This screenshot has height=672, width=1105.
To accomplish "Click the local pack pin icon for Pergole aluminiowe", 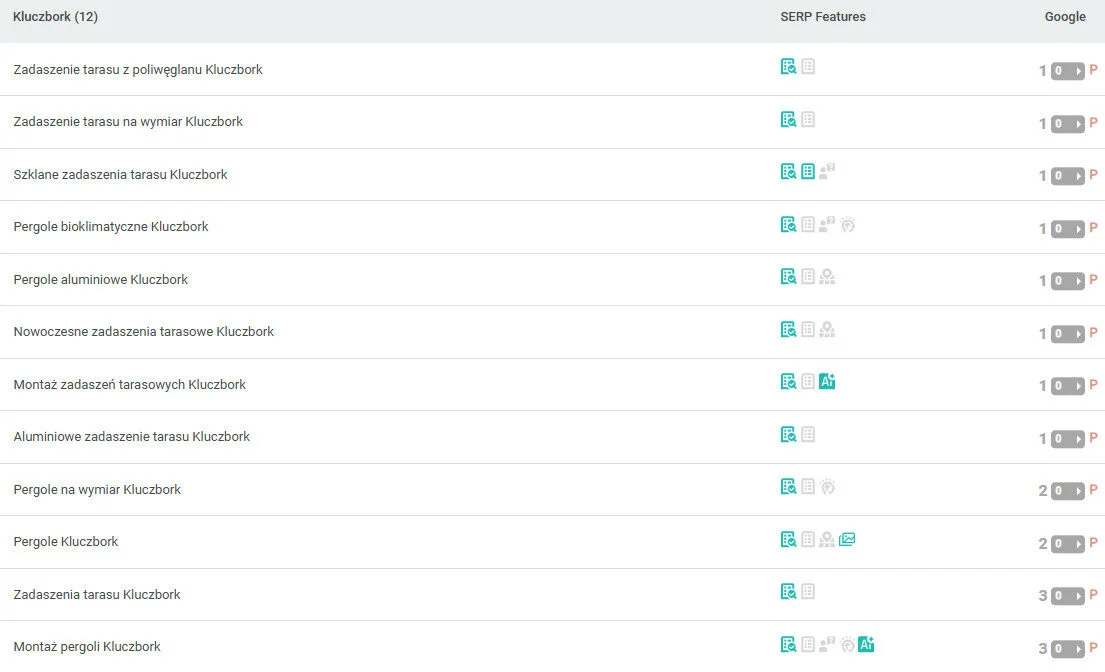I will 827,276.
